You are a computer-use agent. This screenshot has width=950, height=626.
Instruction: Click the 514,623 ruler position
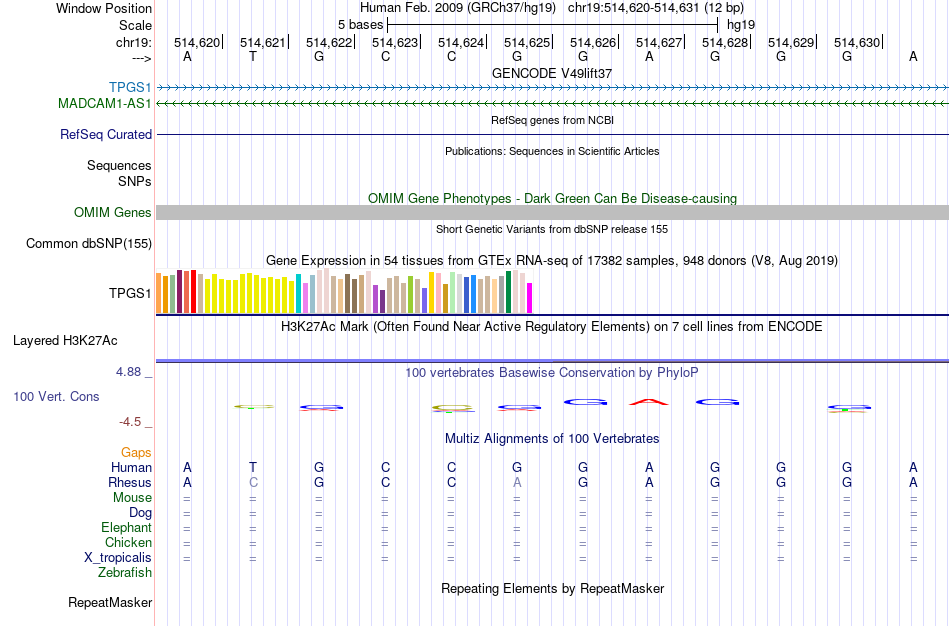pos(395,42)
